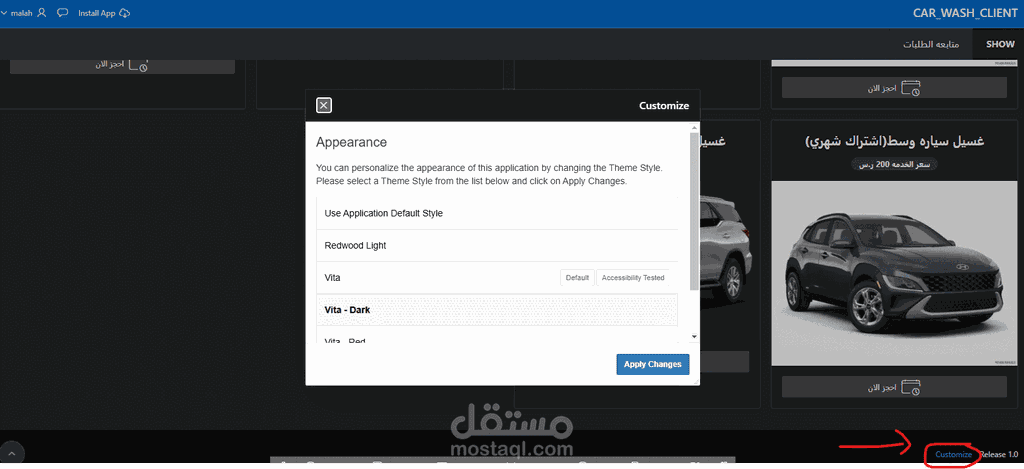Select Use Application Default Style
Viewport: 1024px width, 469px height.
pyautogui.click(x=497, y=214)
